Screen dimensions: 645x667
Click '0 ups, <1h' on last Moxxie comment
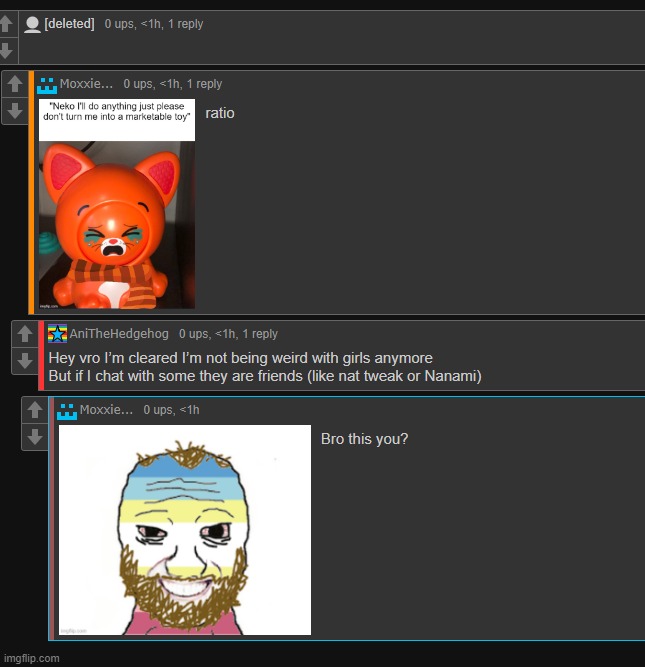tap(171, 410)
